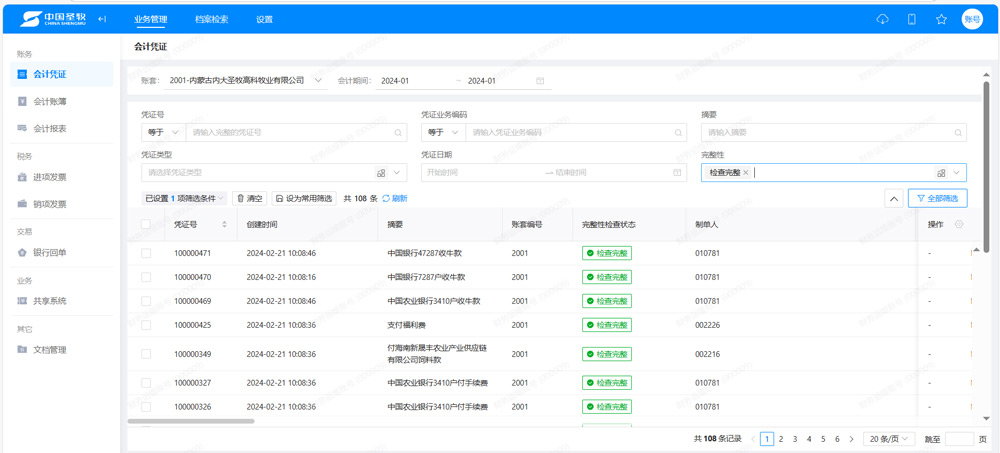This screenshot has height=453, width=1000.
Task: Check the row for voucher 100000327
Action: tap(146, 383)
